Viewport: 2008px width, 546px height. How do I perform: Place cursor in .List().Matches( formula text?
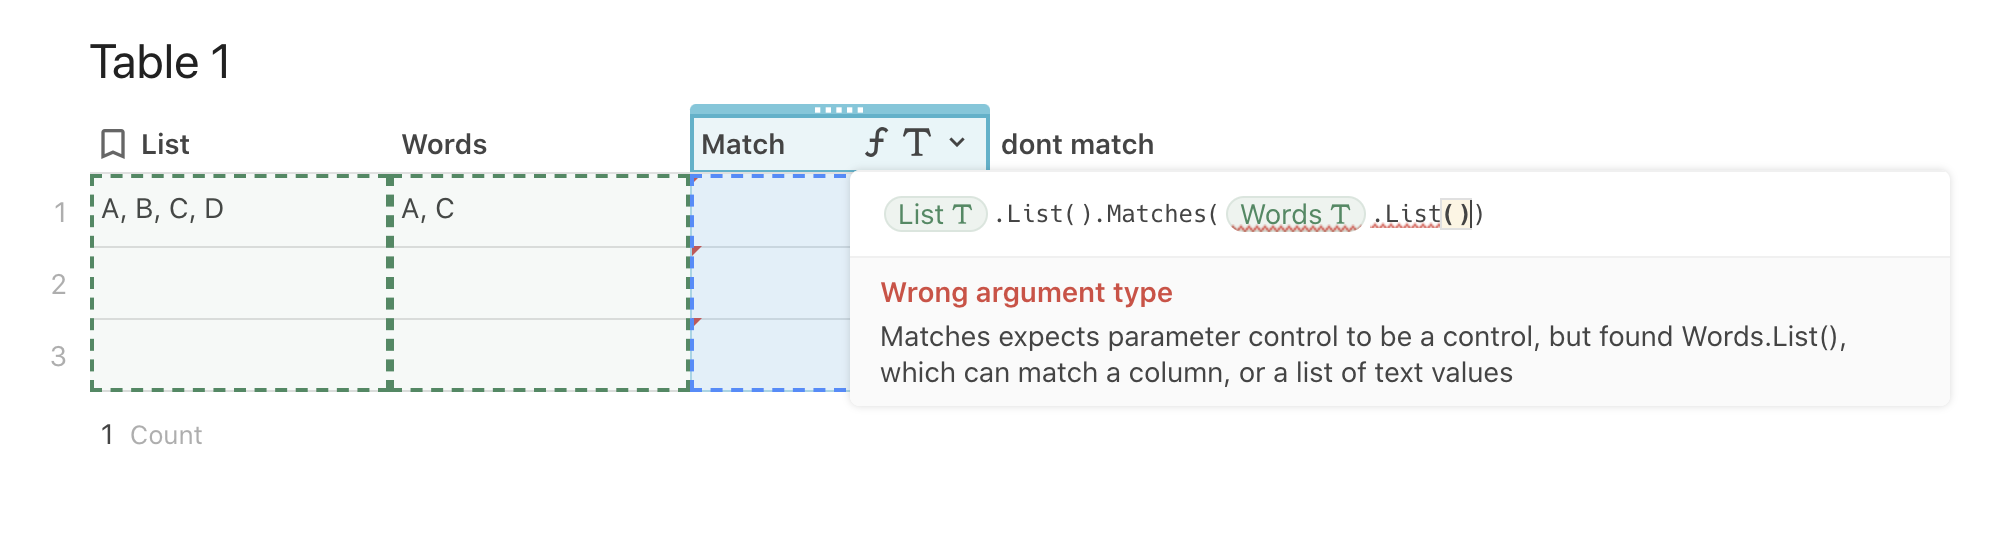1106,214
